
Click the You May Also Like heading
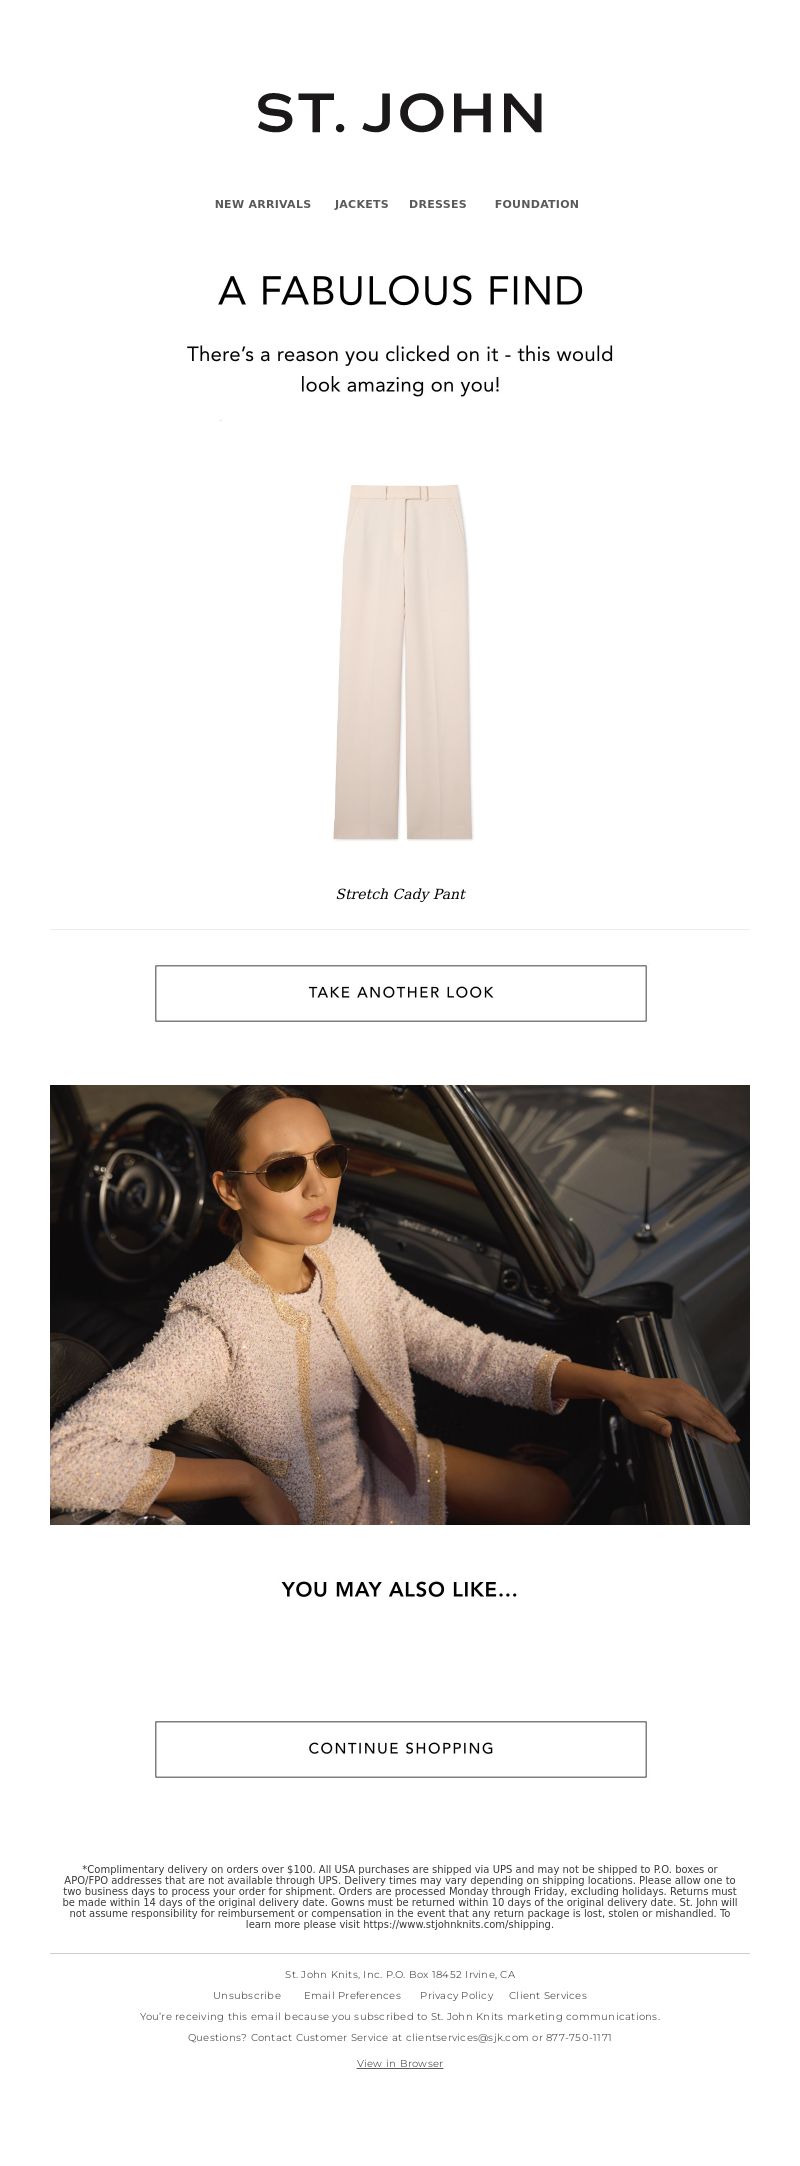coord(400,1589)
